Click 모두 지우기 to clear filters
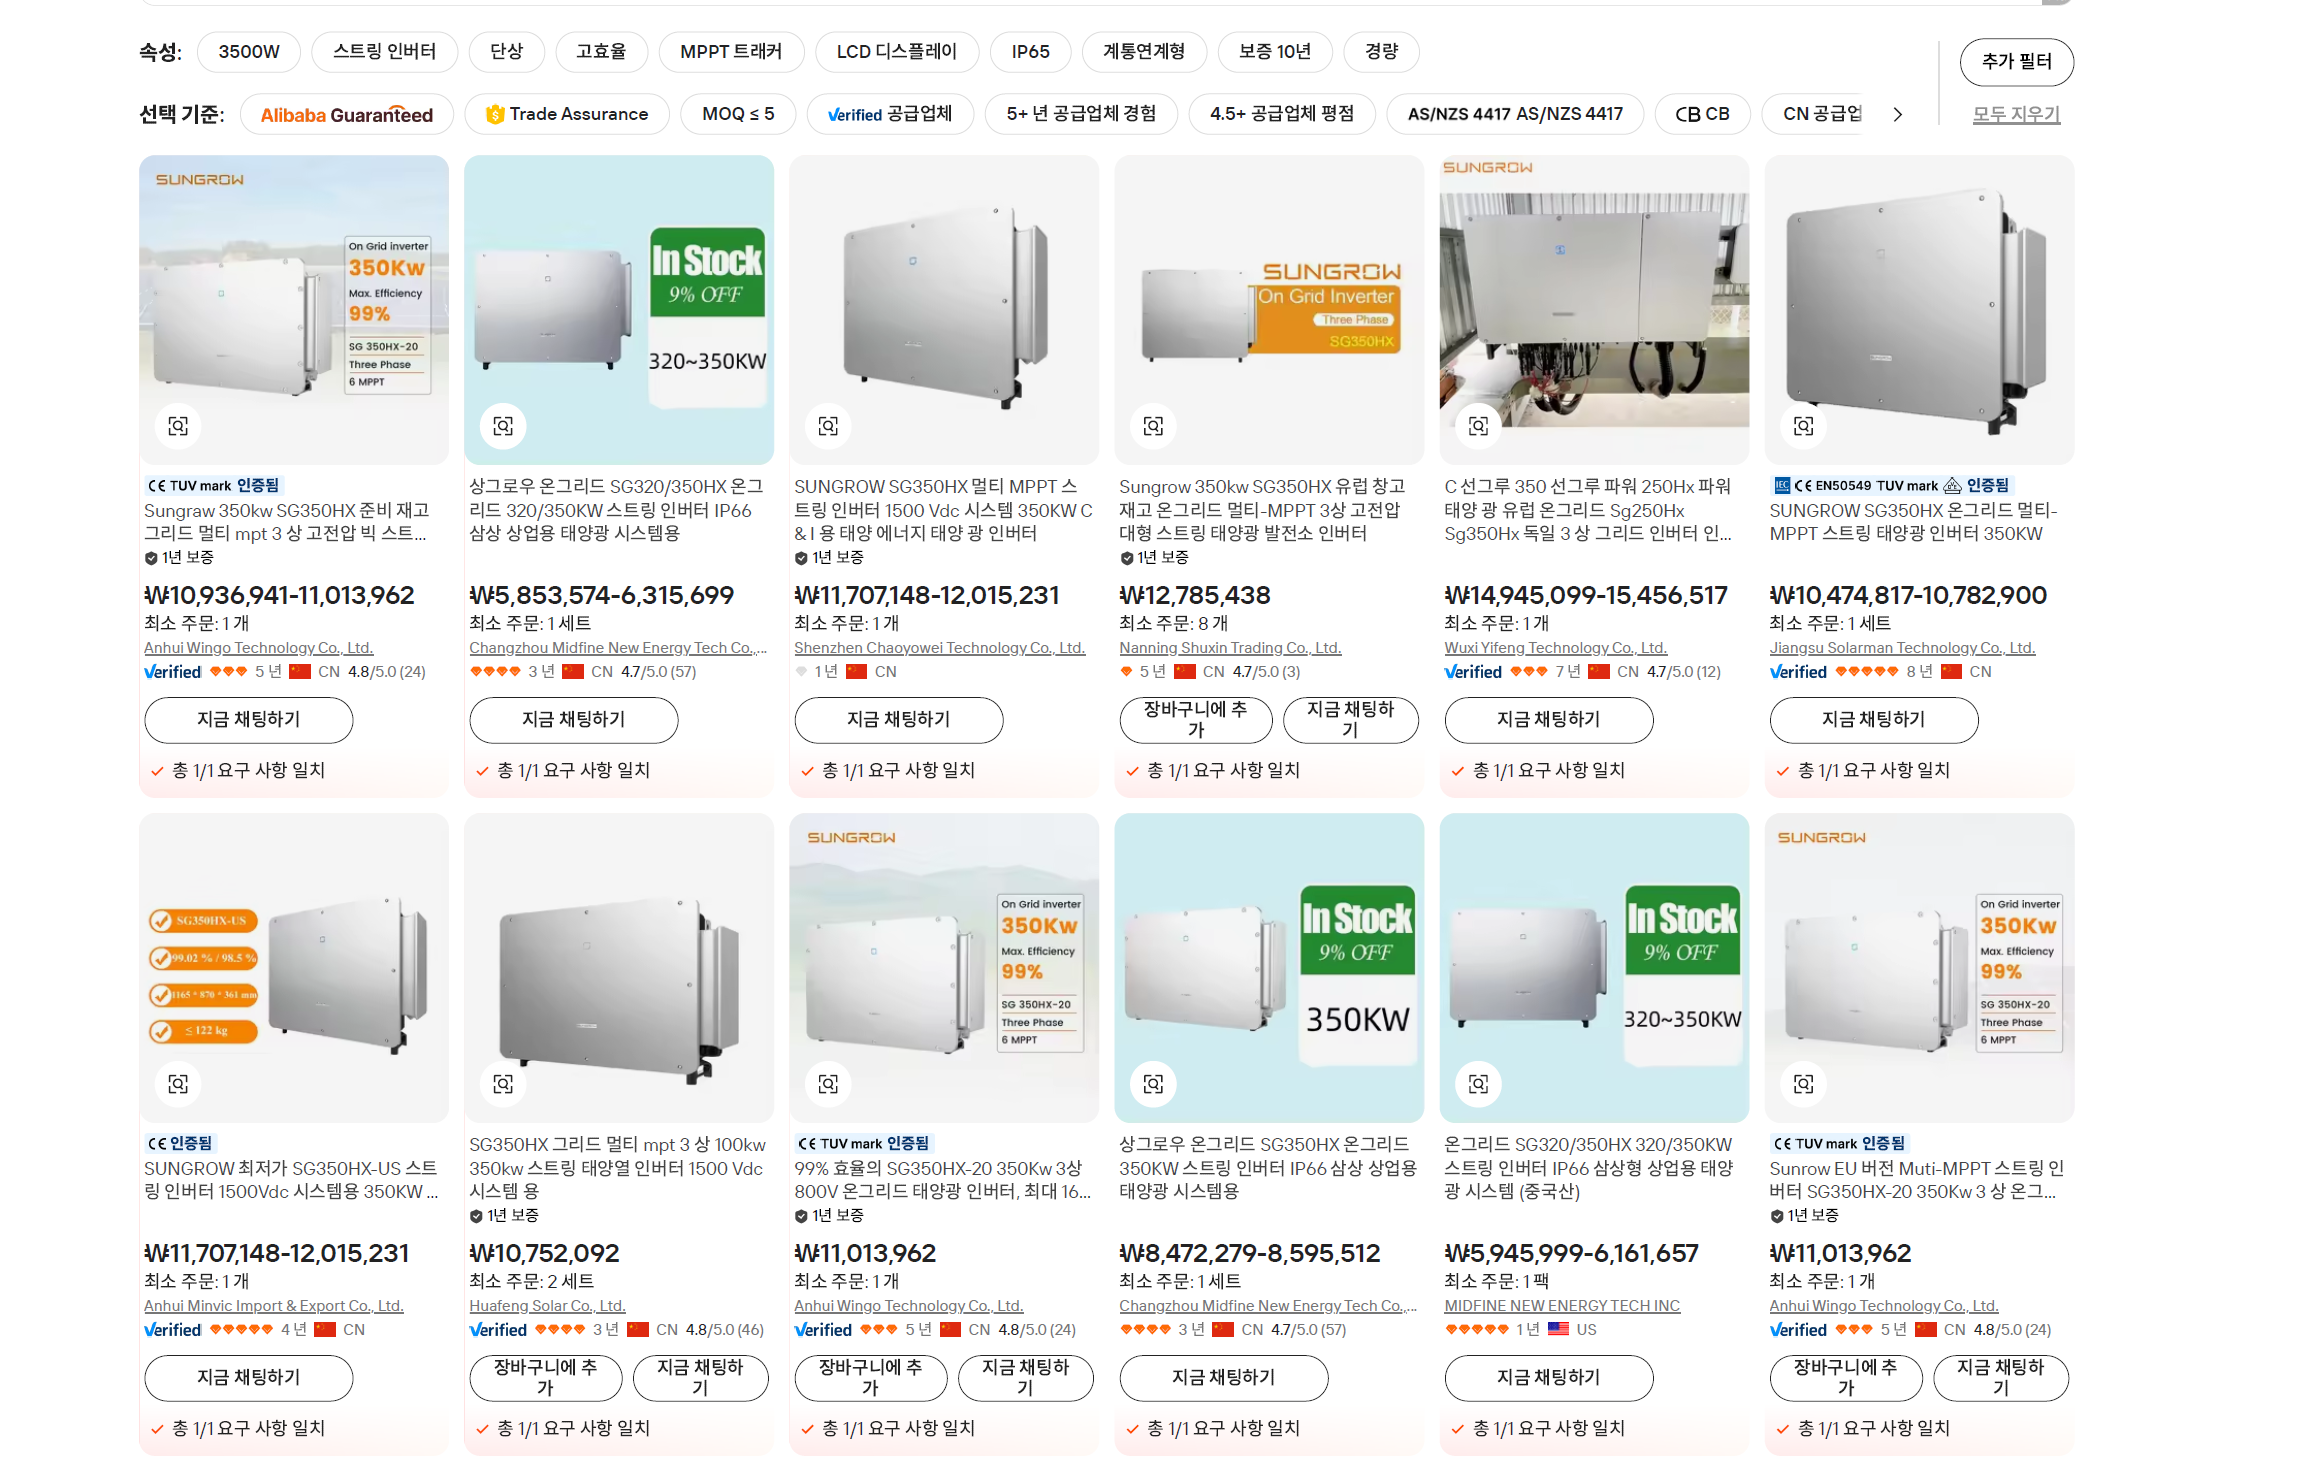This screenshot has width=2320, height=1470. (2016, 114)
